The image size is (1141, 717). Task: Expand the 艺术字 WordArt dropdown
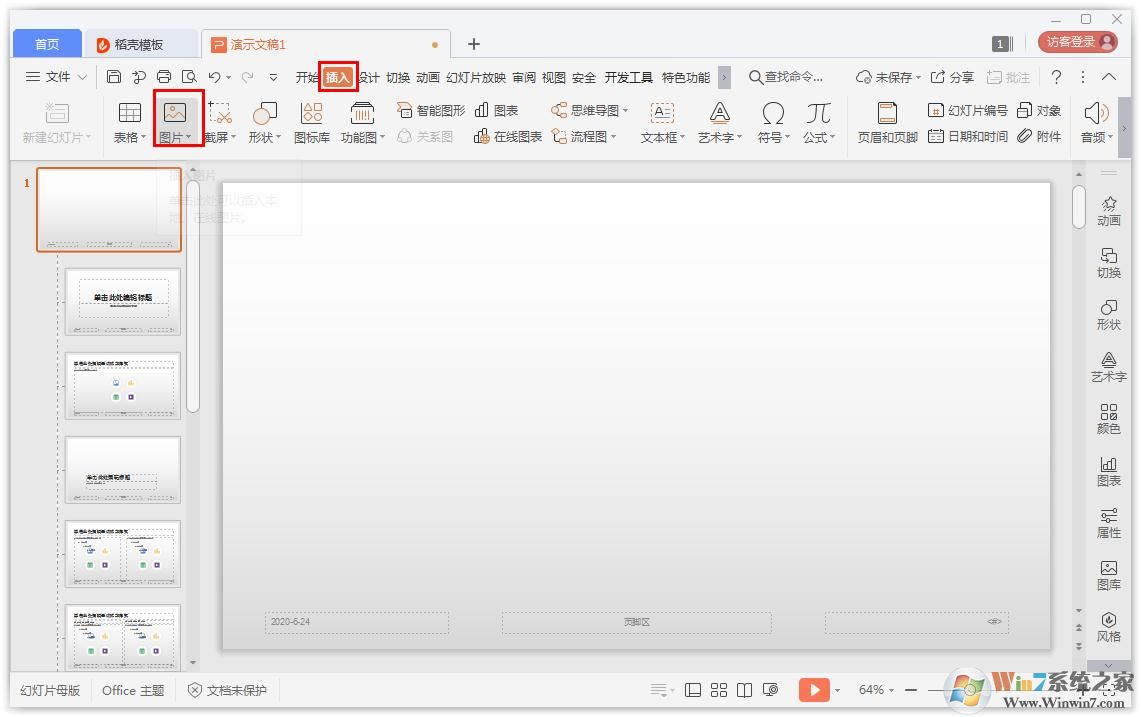pyautogui.click(x=717, y=120)
